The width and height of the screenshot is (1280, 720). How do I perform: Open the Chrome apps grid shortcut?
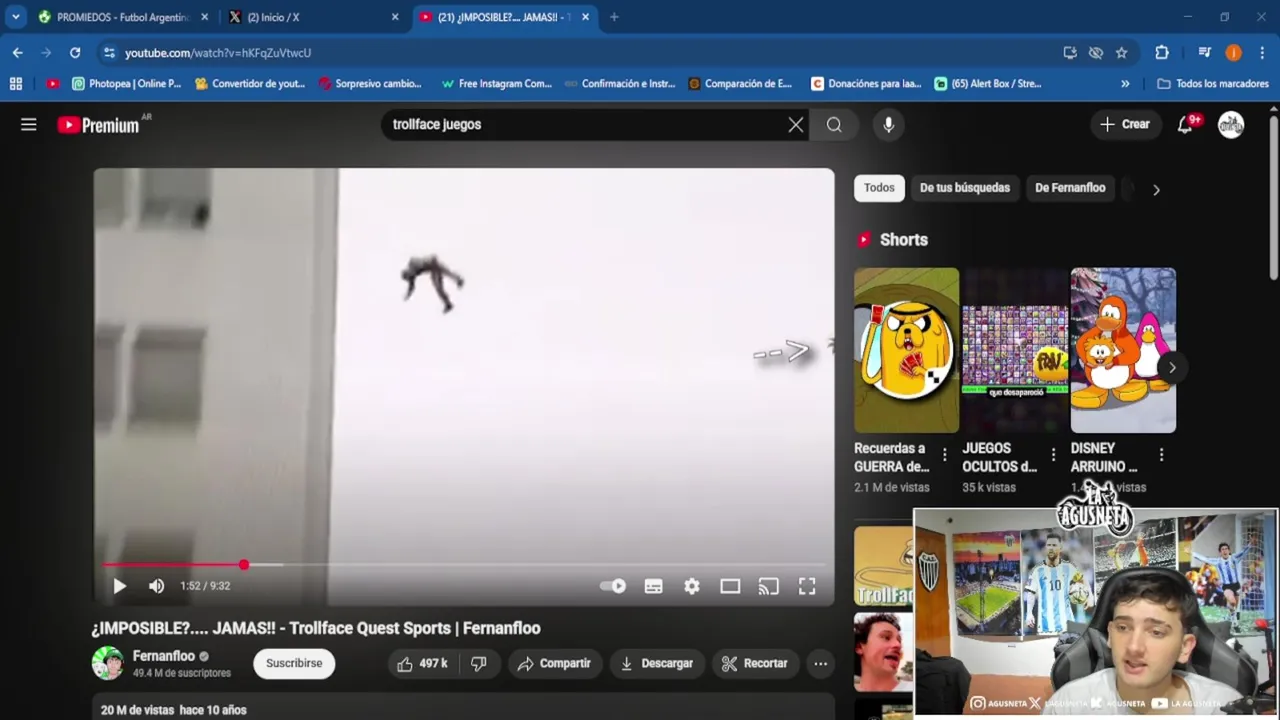(15, 84)
